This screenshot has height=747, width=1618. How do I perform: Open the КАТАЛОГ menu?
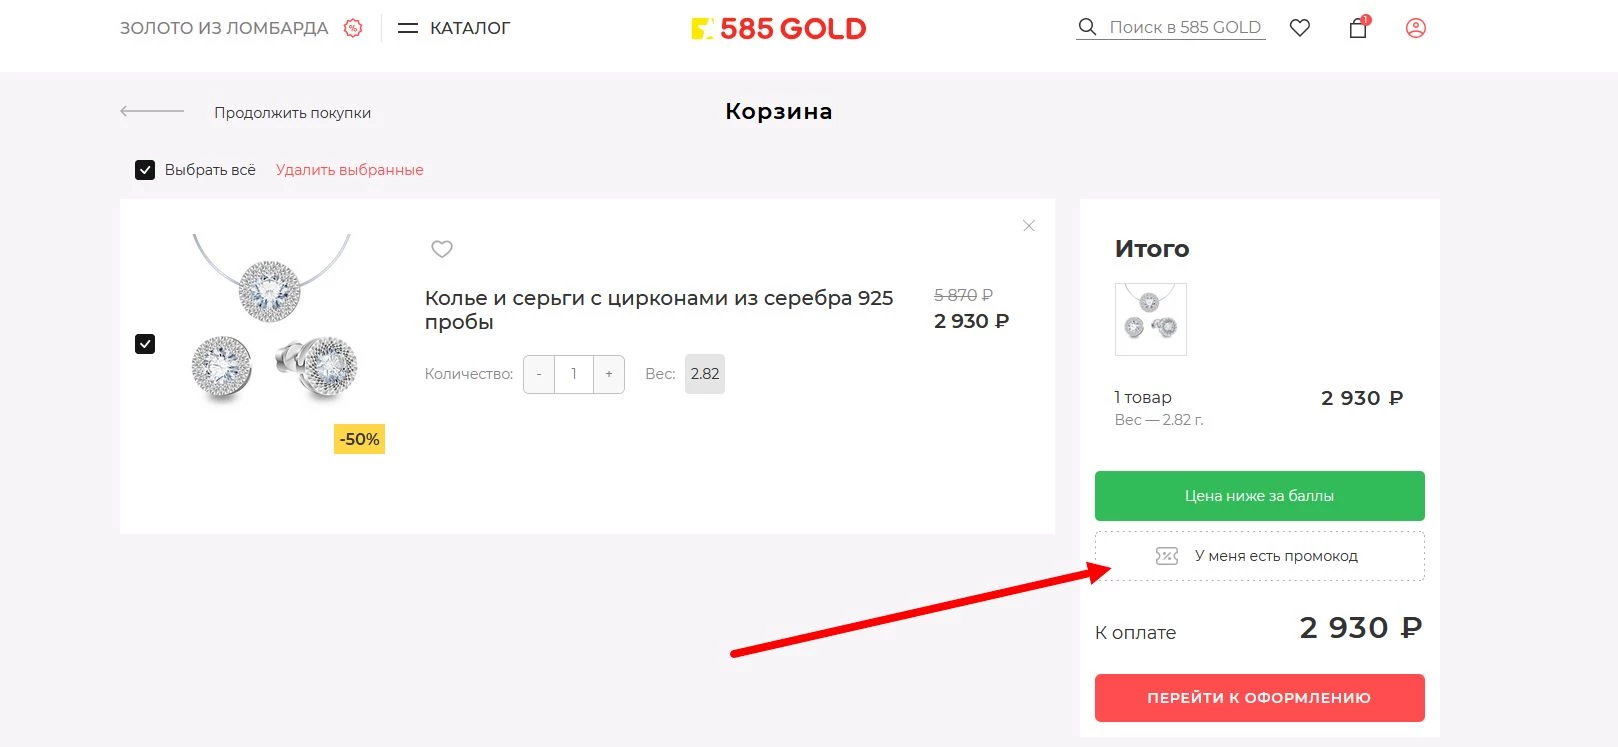point(453,27)
